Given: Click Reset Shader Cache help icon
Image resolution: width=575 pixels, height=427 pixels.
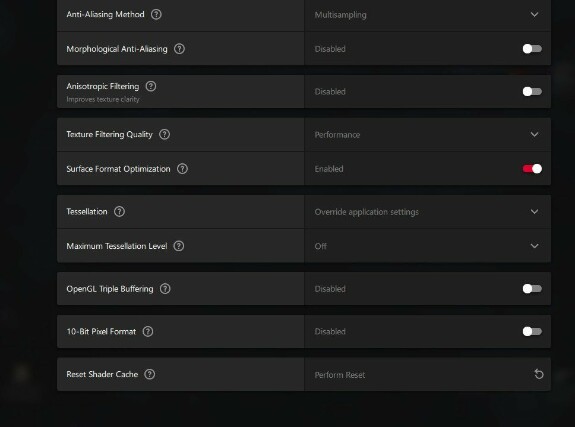Looking at the screenshot, I should point(150,374).
